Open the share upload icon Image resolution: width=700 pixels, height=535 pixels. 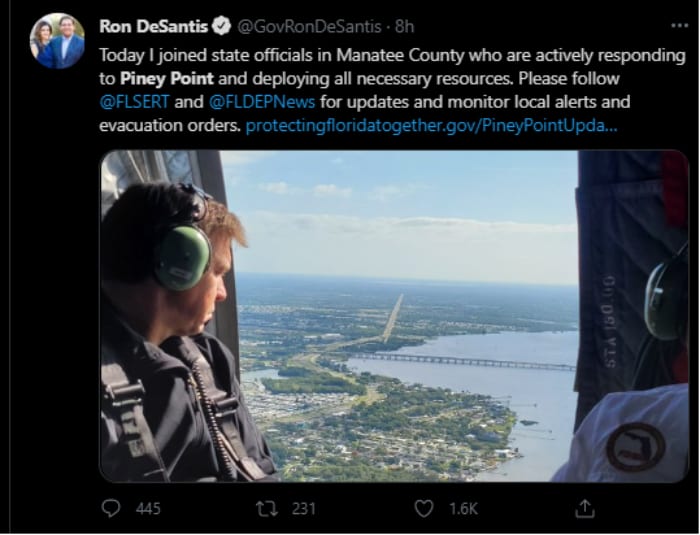coord(585,508)
